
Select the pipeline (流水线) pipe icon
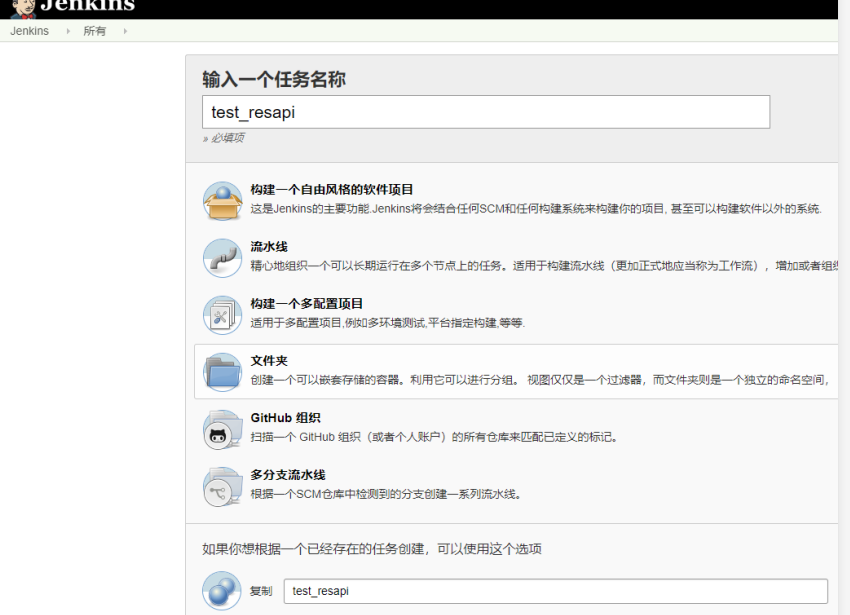pyautogui.click(x=222, y=257)
